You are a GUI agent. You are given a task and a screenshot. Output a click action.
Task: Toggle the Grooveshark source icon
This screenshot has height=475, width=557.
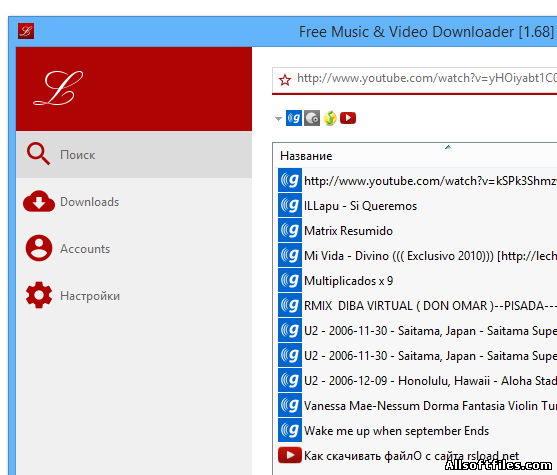pyautogui.click(x=294, y=118)
